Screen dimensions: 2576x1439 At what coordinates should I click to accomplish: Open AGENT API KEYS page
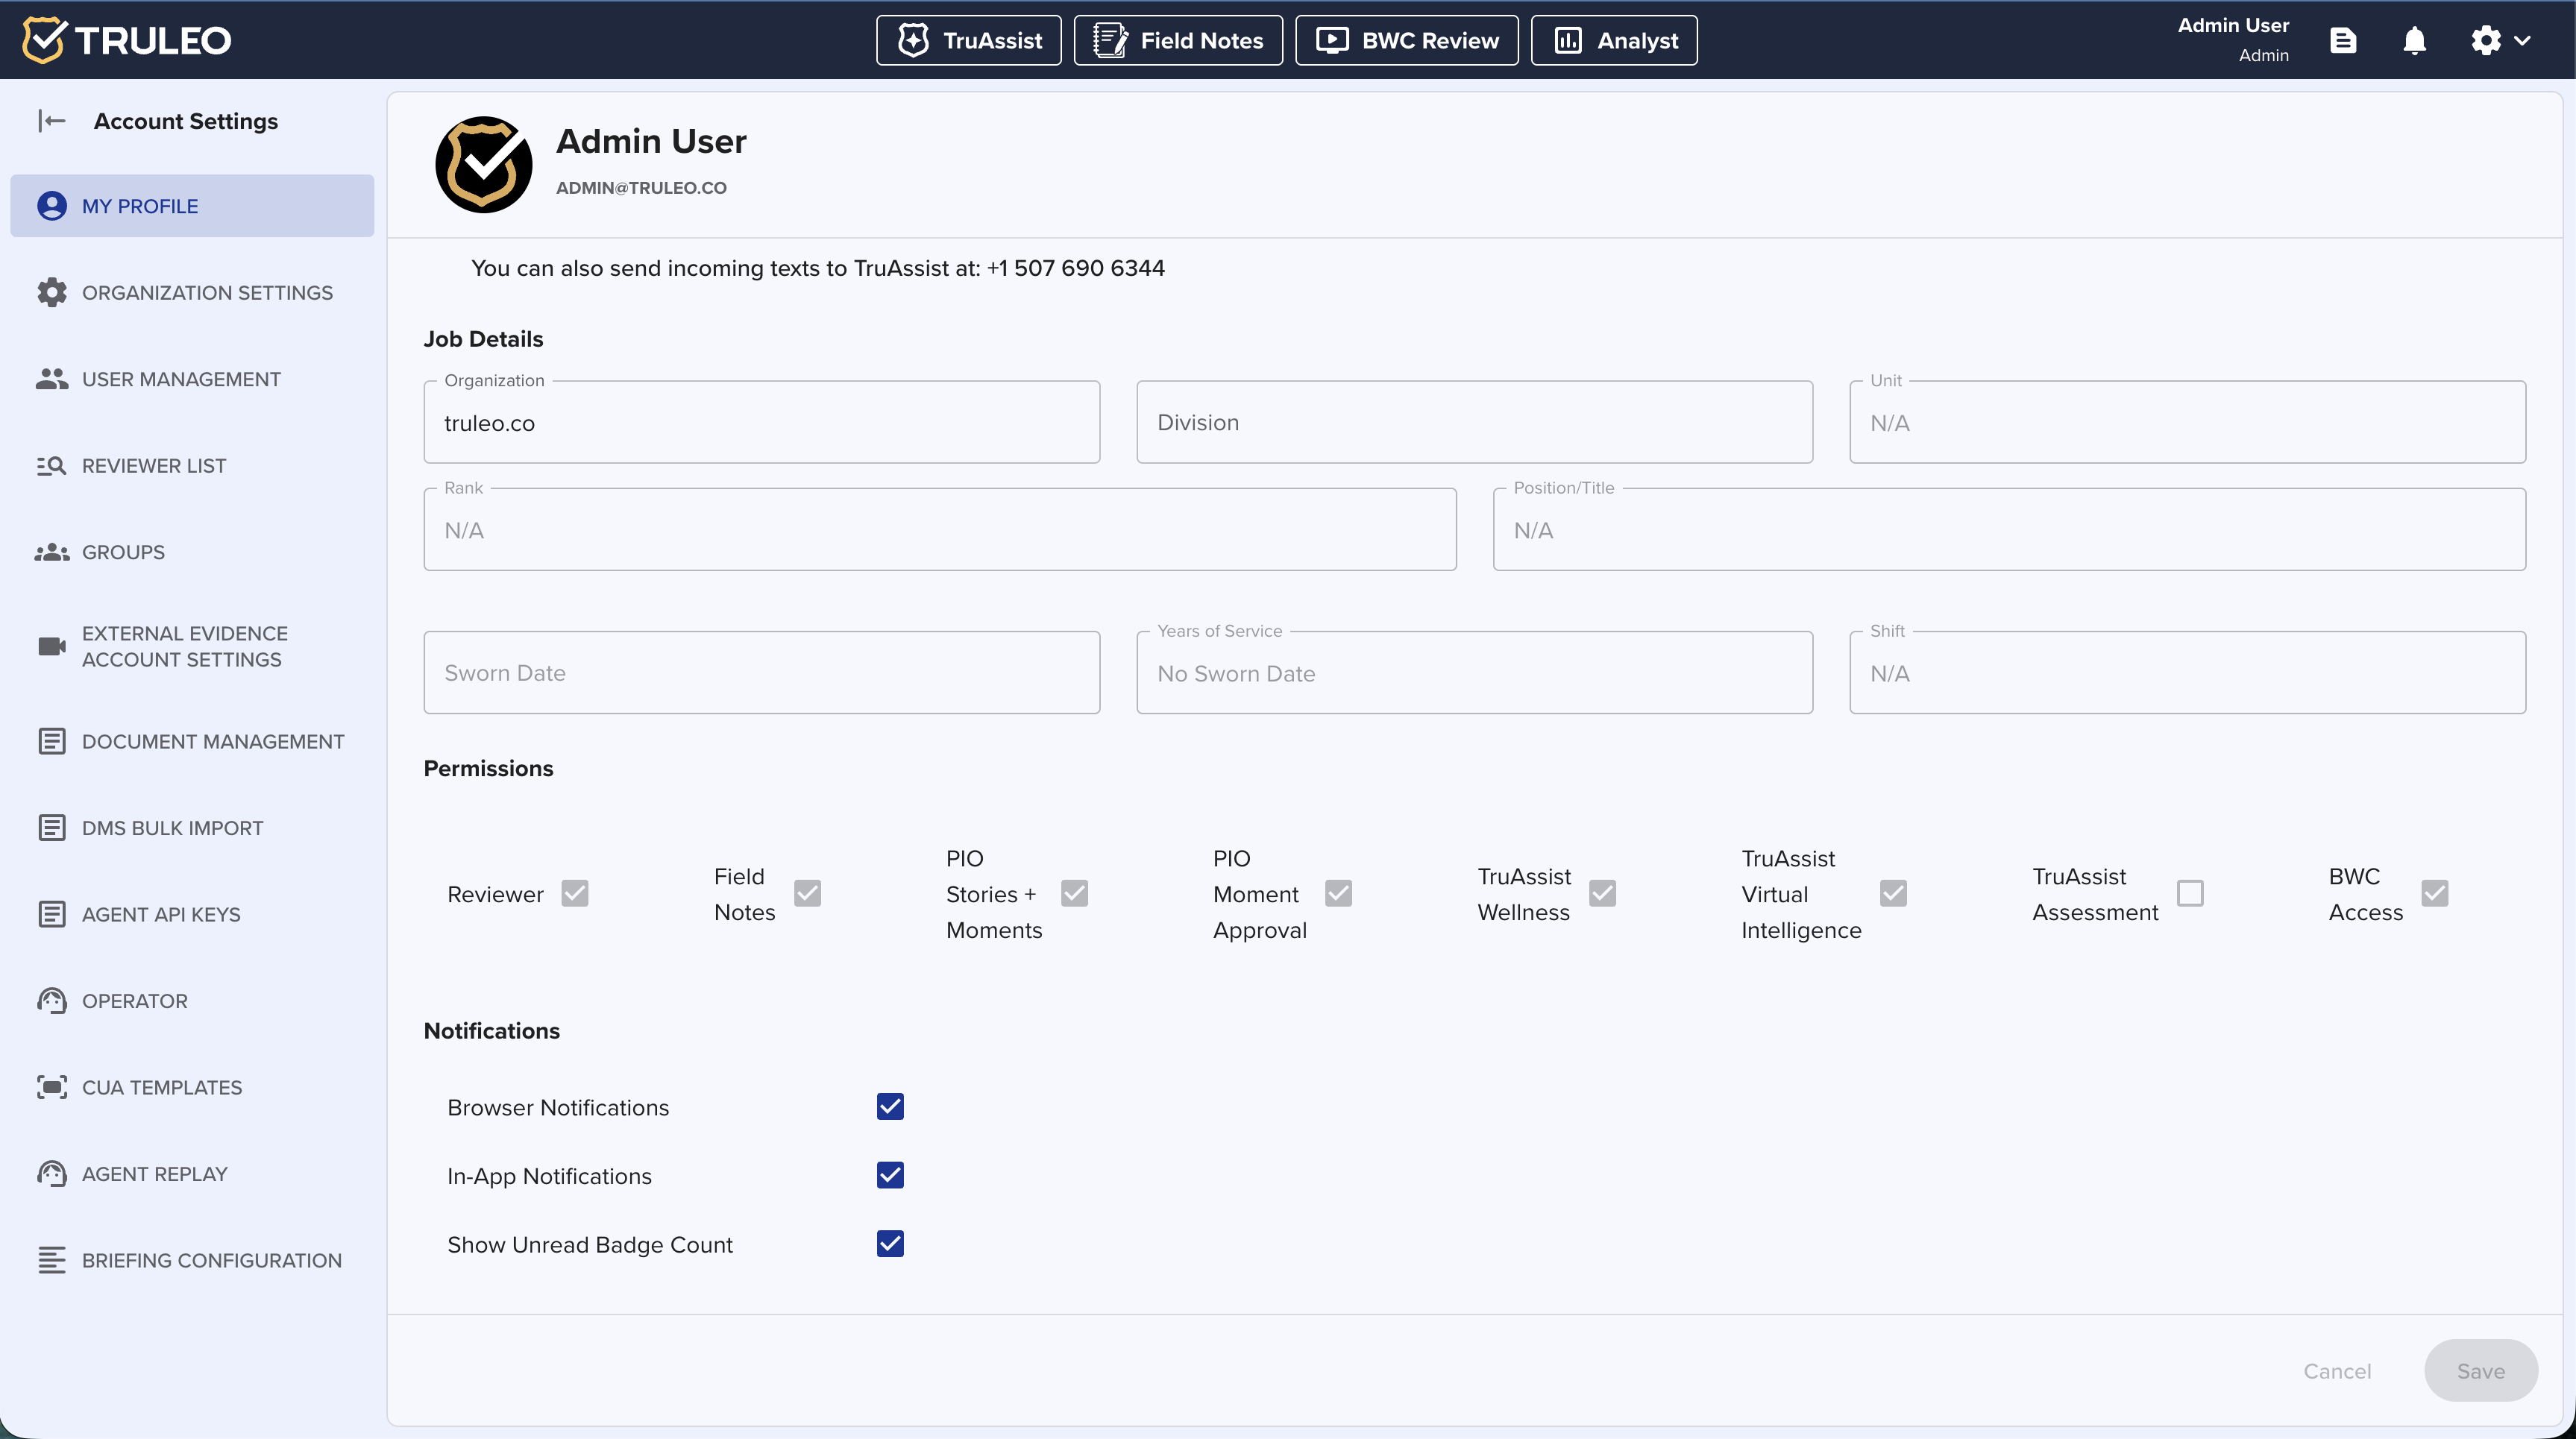point(192,914)
